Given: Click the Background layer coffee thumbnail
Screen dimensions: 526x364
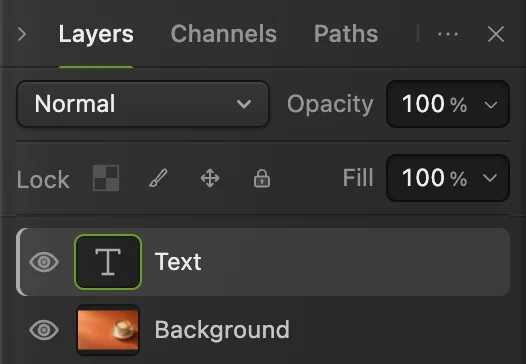Looking at the screenshot, I should tap(108, 330).
